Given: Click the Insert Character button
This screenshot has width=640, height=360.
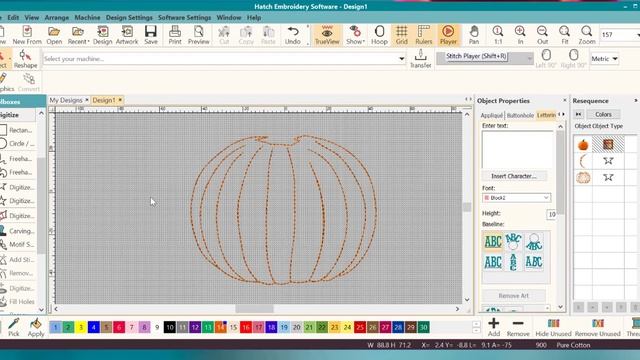Looking at the screenshot, I should tap(513, 176).
